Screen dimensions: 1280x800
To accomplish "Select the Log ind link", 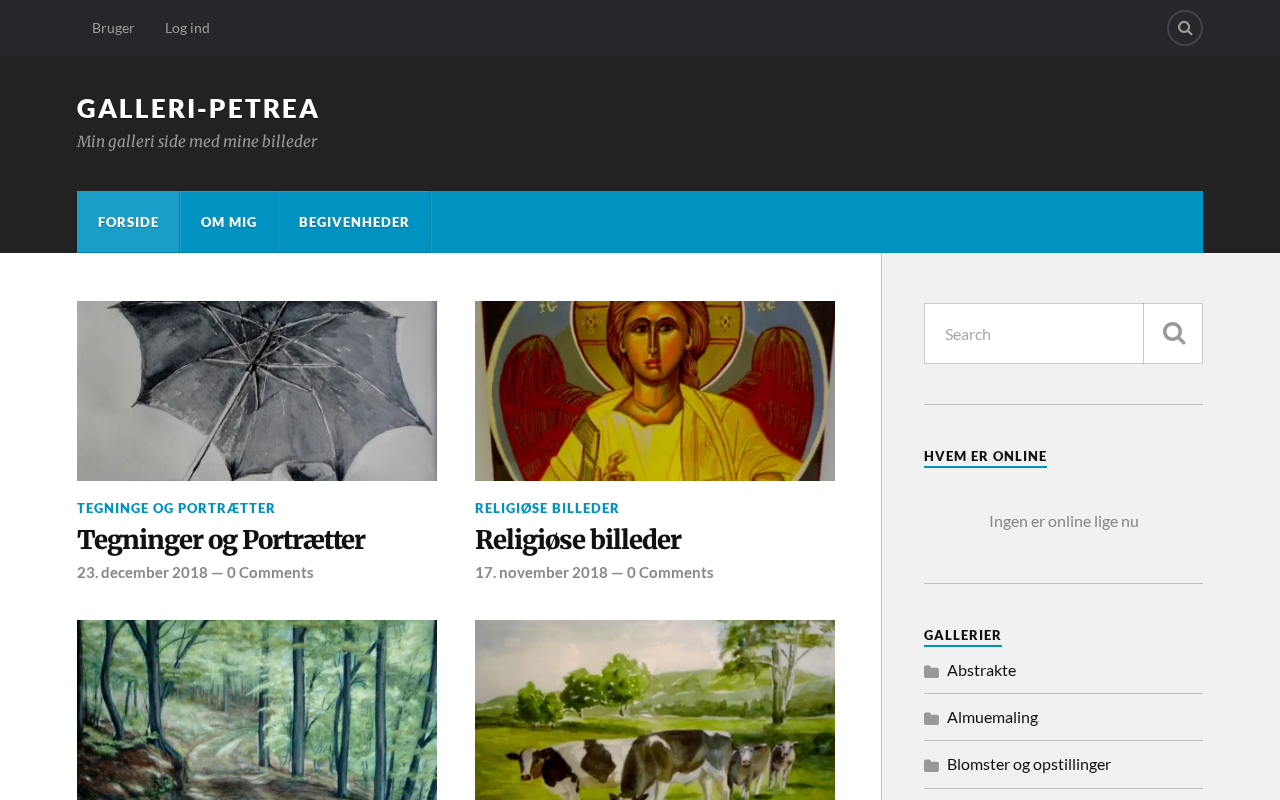I will point(187,28).
